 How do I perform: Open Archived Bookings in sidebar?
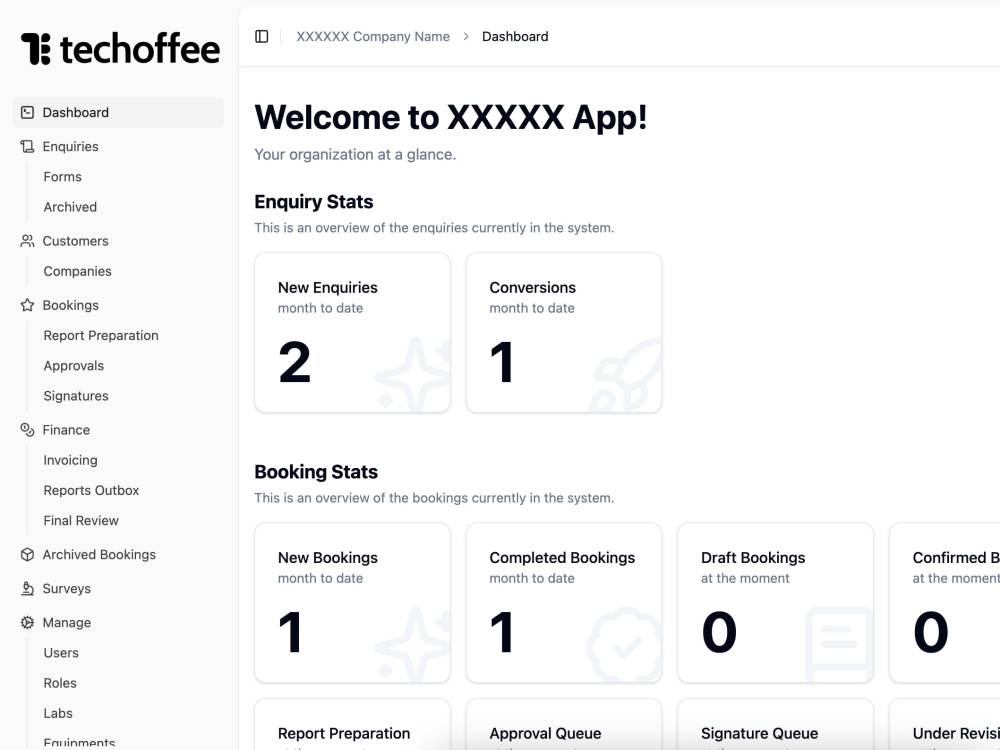[118, 555]
